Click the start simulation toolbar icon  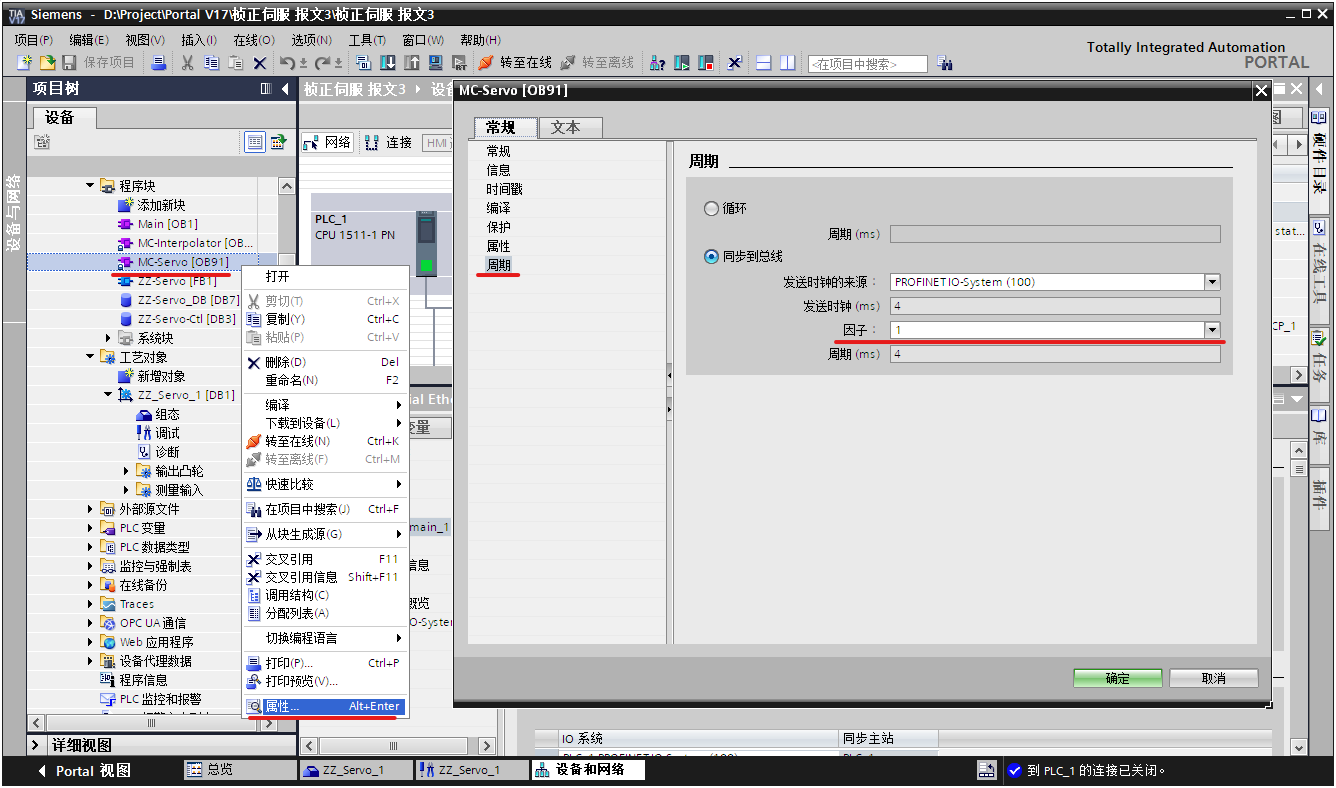pyautogui.click(x=436, y=62)
